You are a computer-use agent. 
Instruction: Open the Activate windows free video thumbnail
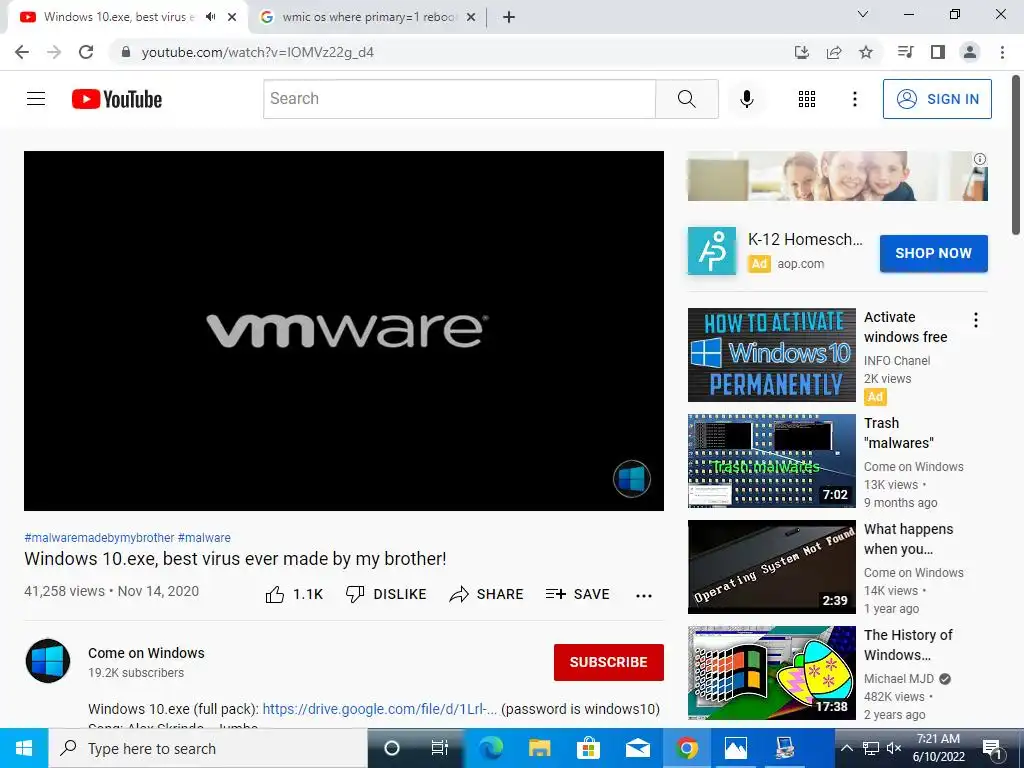tap(771, 355)
